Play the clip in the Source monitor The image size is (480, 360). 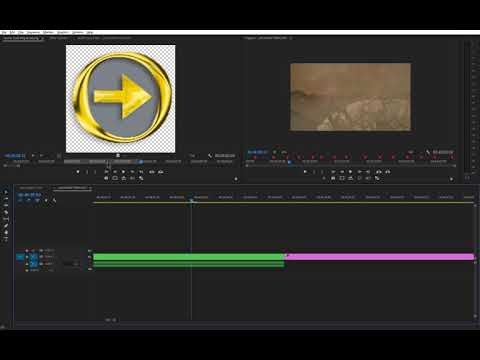(124, 172)
